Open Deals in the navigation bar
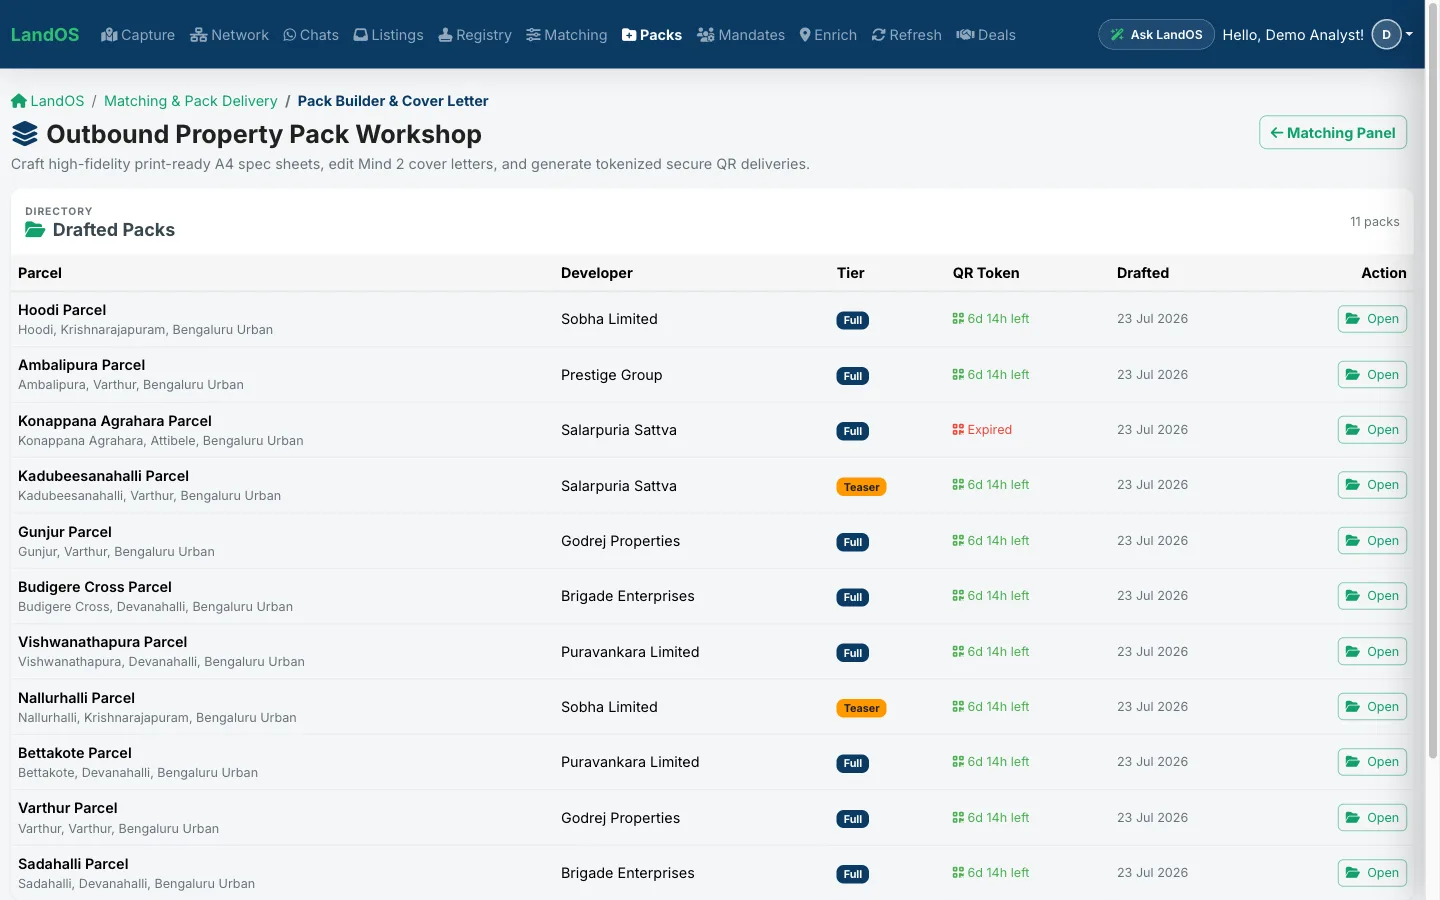The image size is (1440, 900). coord(986,35)
